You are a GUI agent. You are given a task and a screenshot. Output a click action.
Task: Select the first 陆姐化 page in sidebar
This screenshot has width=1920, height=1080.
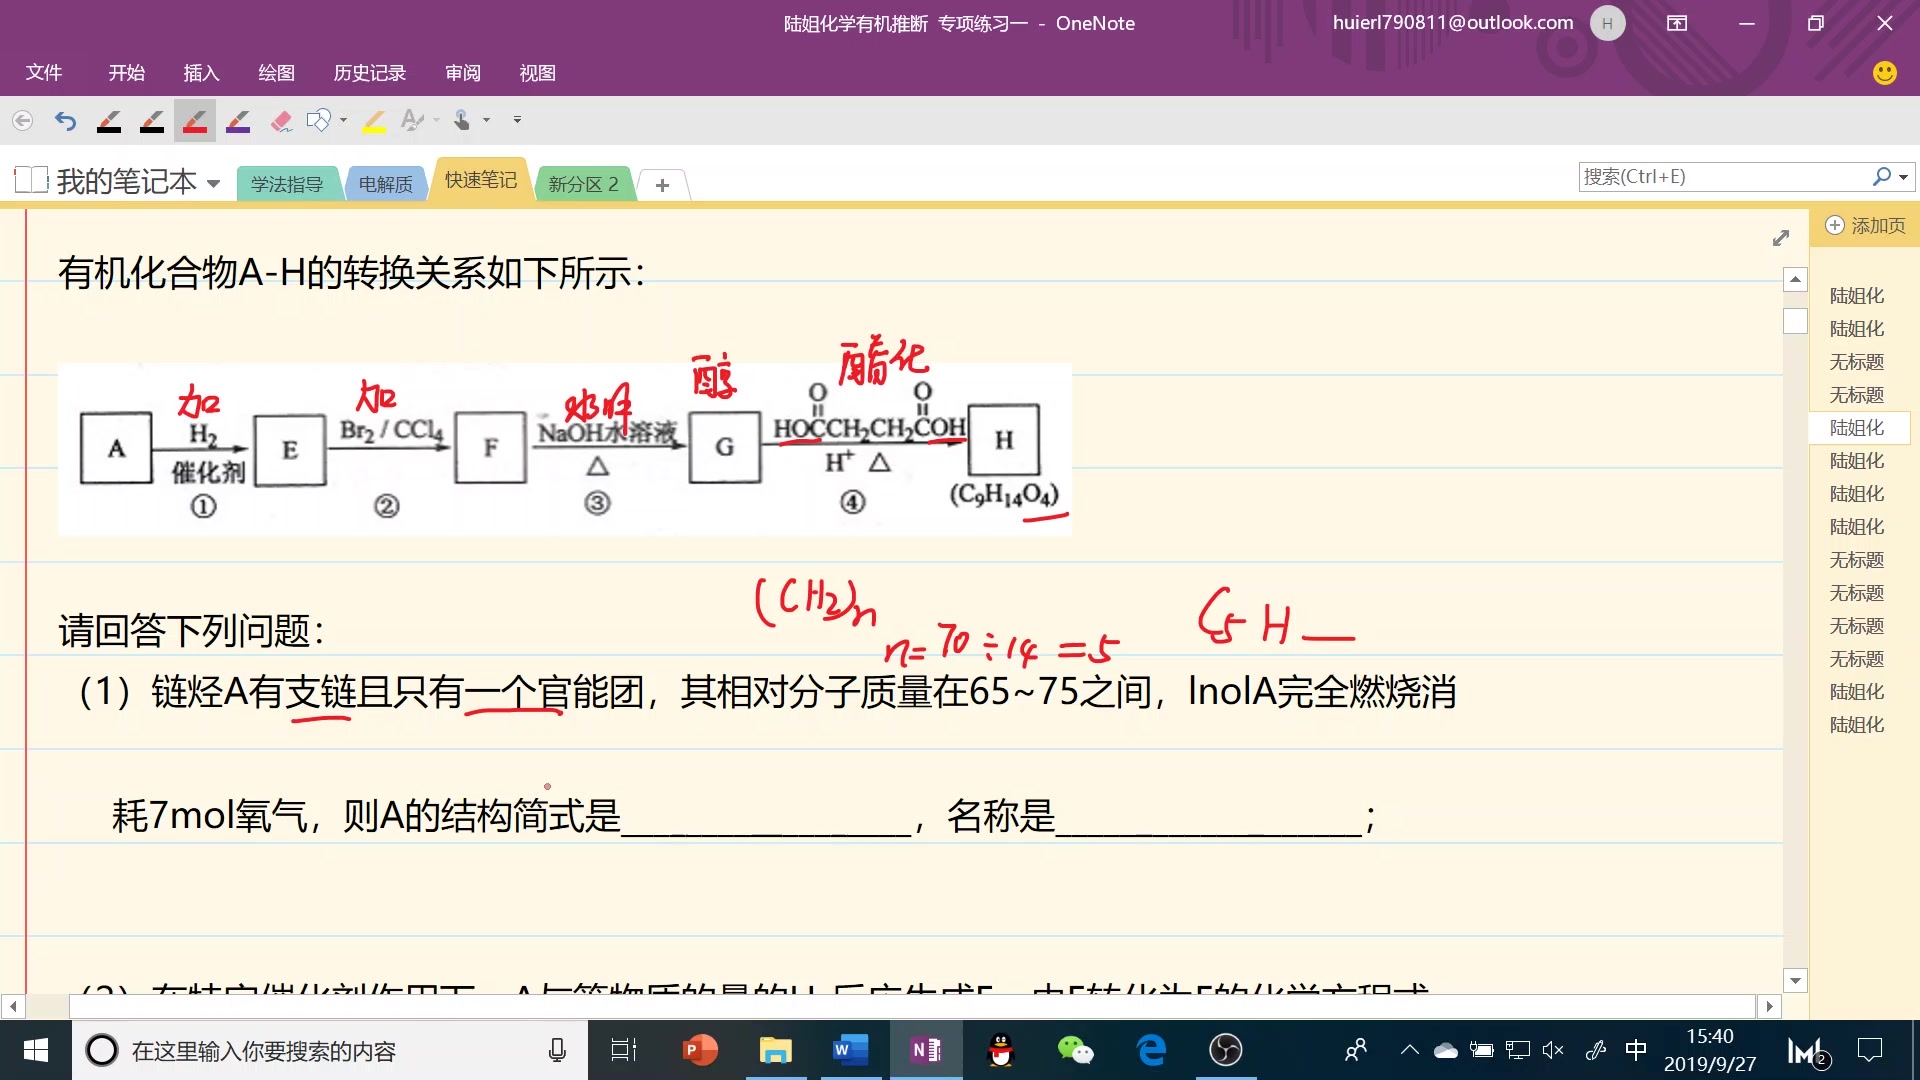click(x=1856, y=295)
